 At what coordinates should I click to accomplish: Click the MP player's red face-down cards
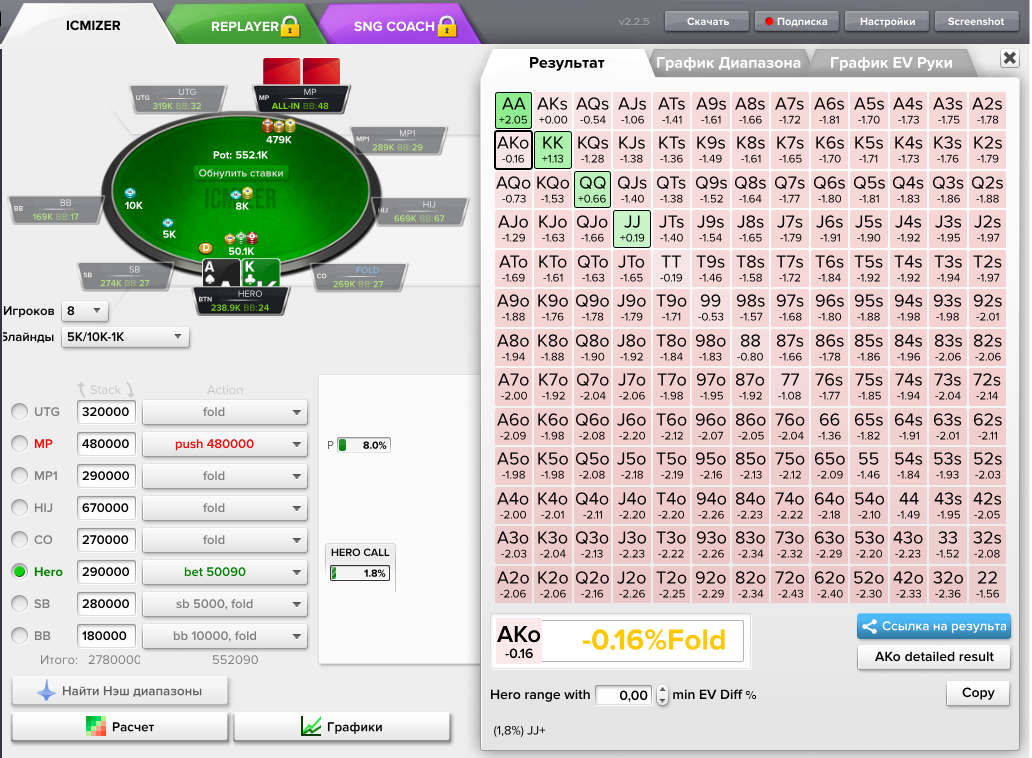(301, 71)
